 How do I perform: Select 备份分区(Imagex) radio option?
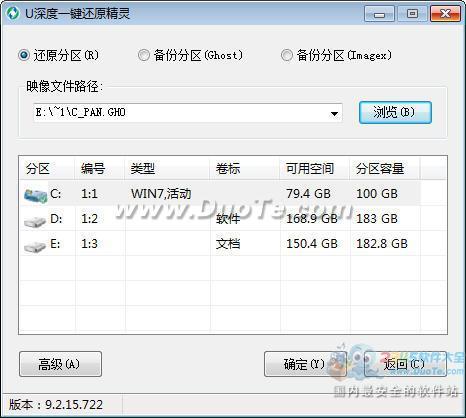(286, 55)
